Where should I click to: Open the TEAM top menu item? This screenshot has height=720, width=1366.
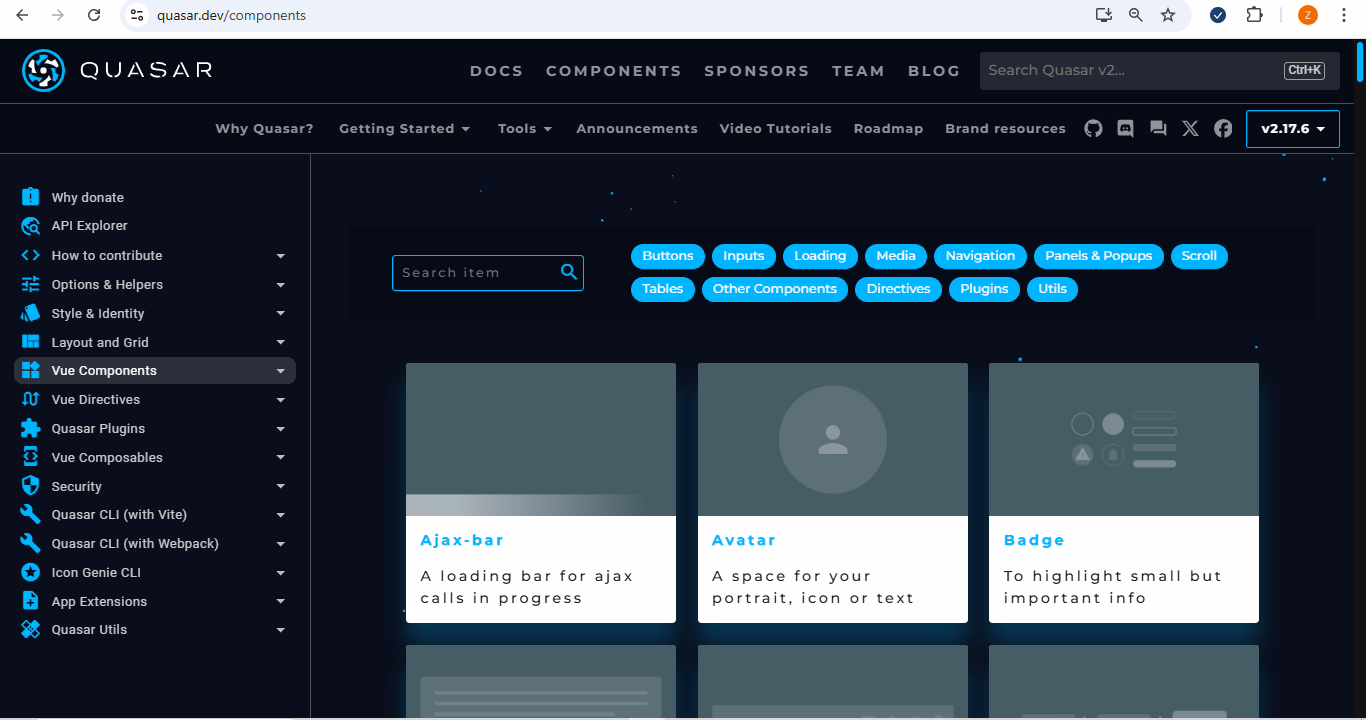(858, 71)
